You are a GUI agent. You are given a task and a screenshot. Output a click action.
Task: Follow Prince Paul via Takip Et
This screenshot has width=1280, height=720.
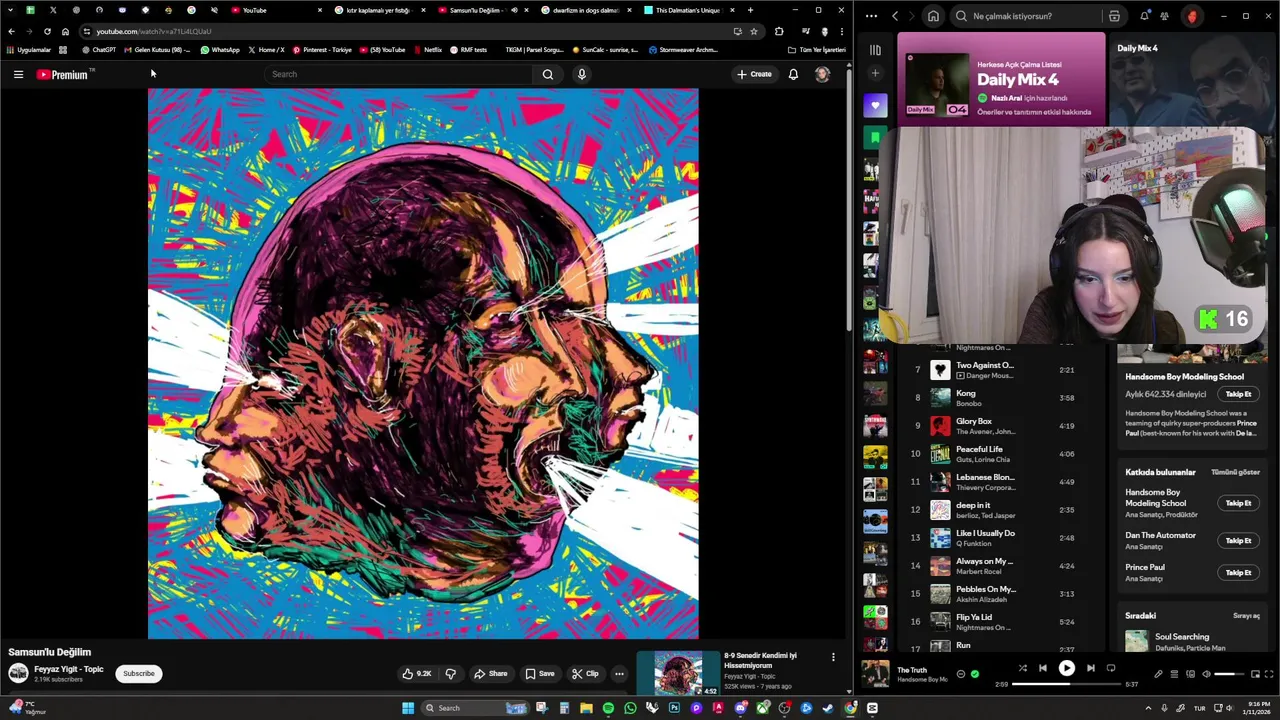coord(1238,572)
